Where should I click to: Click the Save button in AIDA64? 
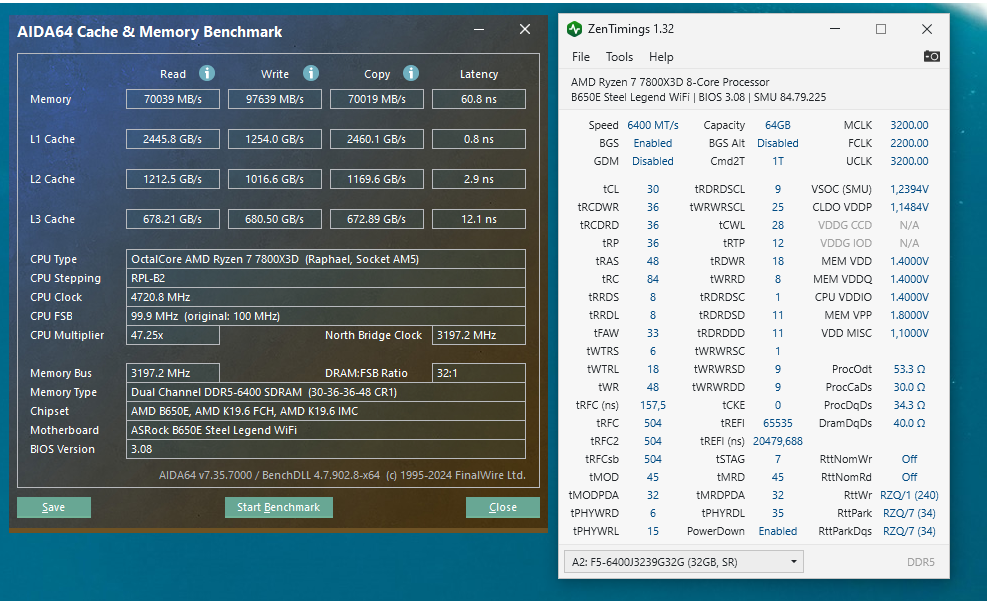coord(54,508)
